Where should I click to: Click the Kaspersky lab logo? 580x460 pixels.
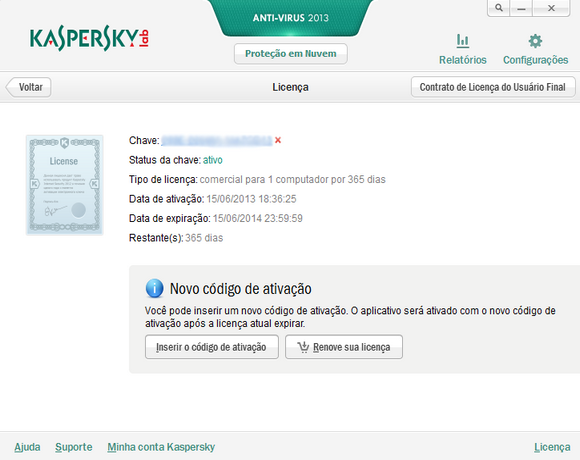click(89, 38)
